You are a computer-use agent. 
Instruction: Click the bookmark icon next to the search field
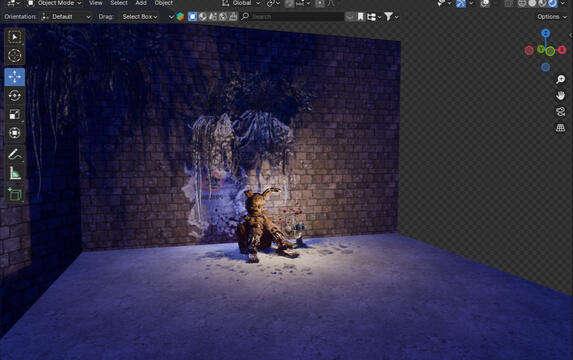(361, 16)
